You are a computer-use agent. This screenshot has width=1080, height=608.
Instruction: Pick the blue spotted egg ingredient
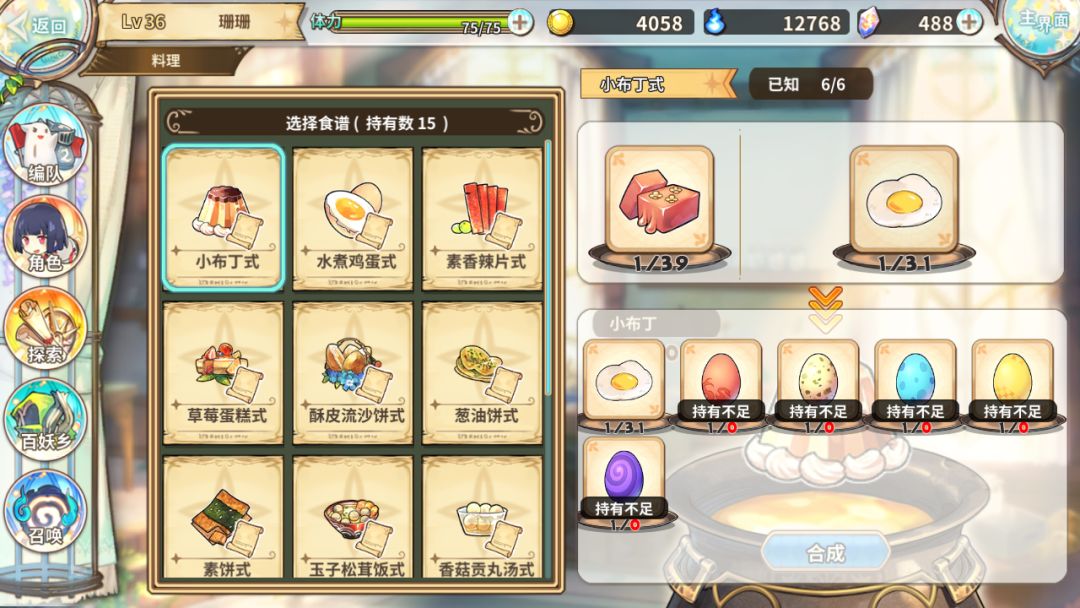point(915,382)
